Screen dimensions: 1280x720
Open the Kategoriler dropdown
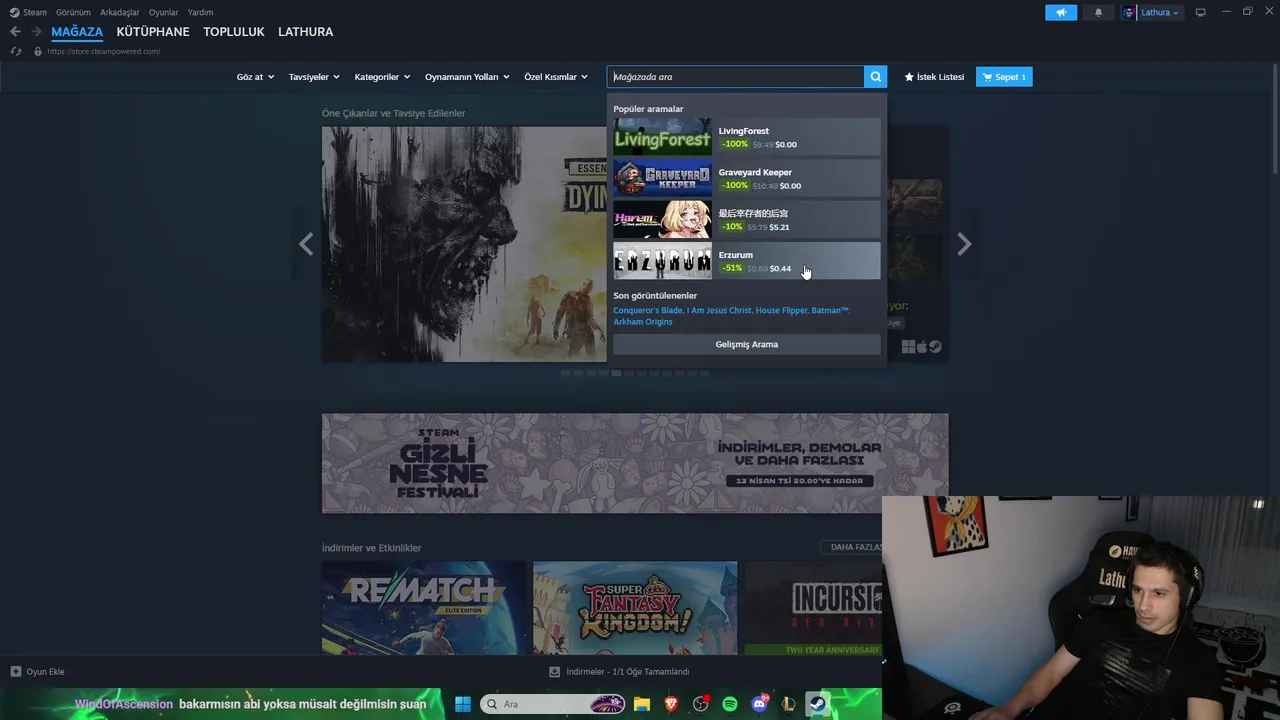point(382,77)
